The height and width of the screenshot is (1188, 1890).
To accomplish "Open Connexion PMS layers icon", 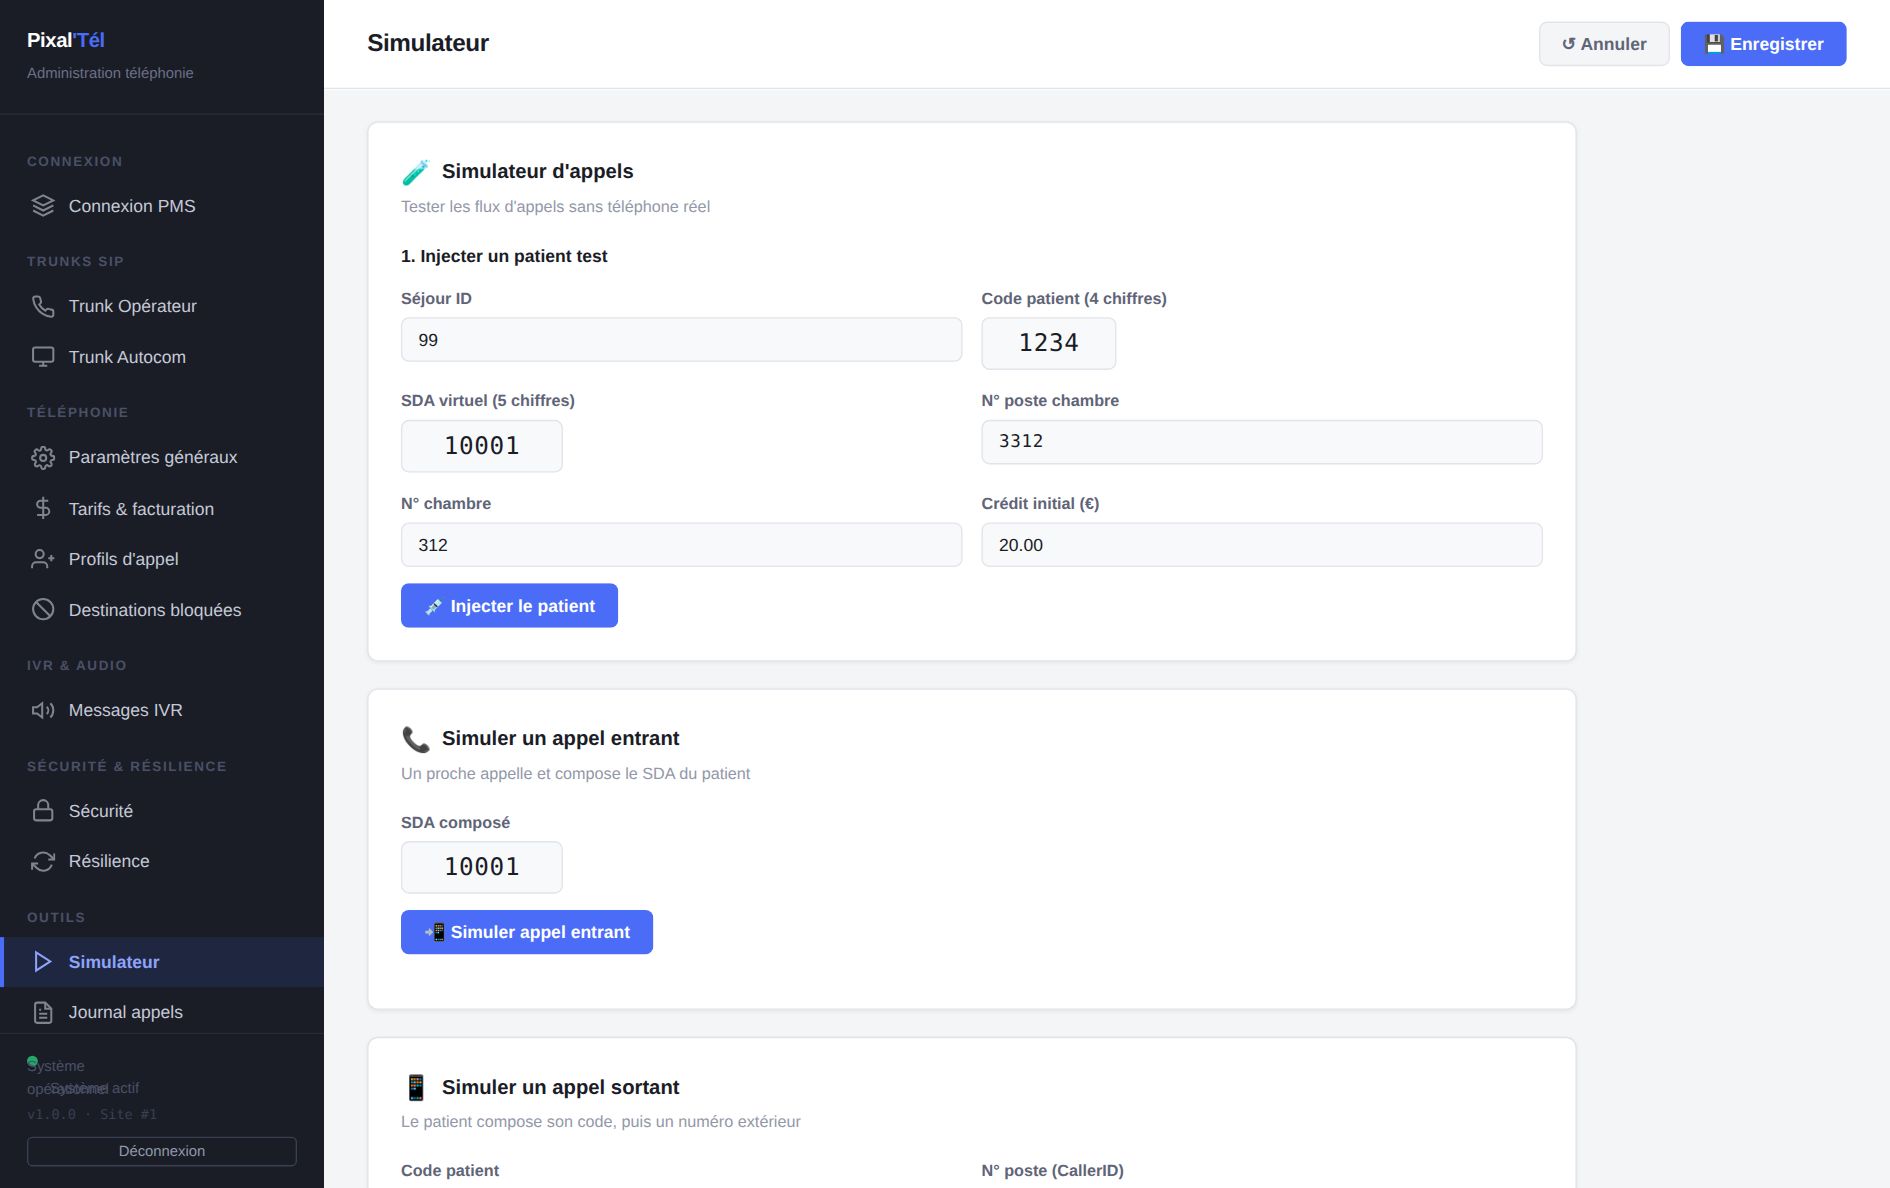I will [43, 206].
